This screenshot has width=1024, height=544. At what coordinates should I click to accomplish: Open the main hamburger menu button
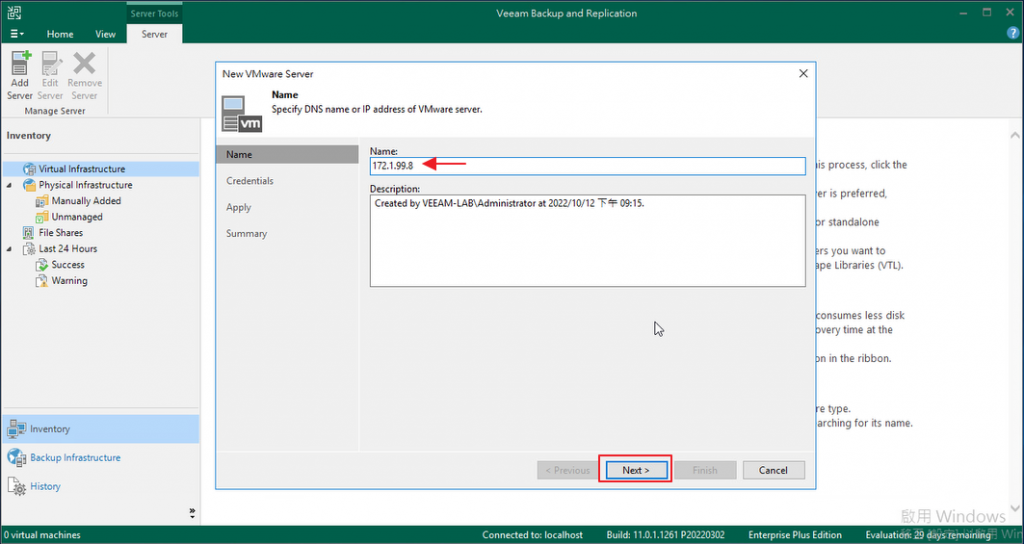tap(18, 34)
